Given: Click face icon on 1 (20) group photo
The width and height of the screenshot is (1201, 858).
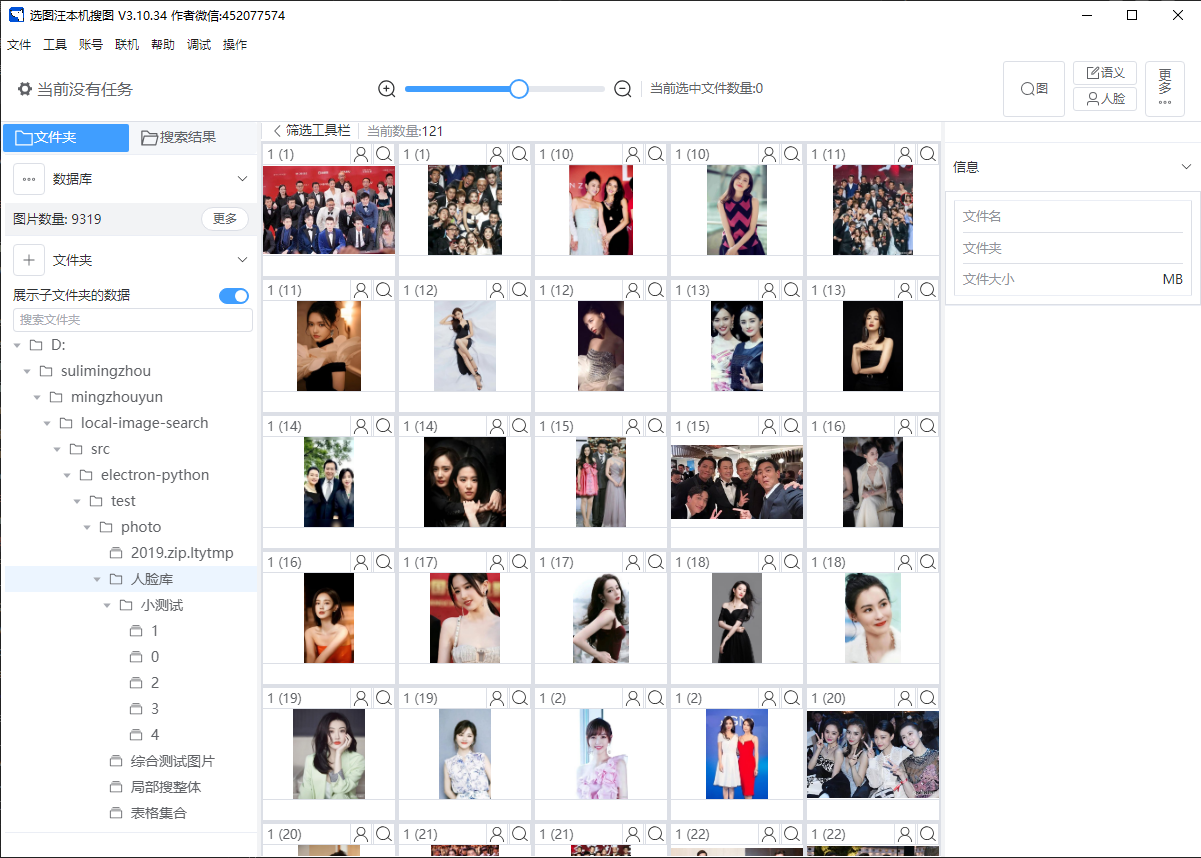Looking at the screenshot, I should [x=905, y=698].
